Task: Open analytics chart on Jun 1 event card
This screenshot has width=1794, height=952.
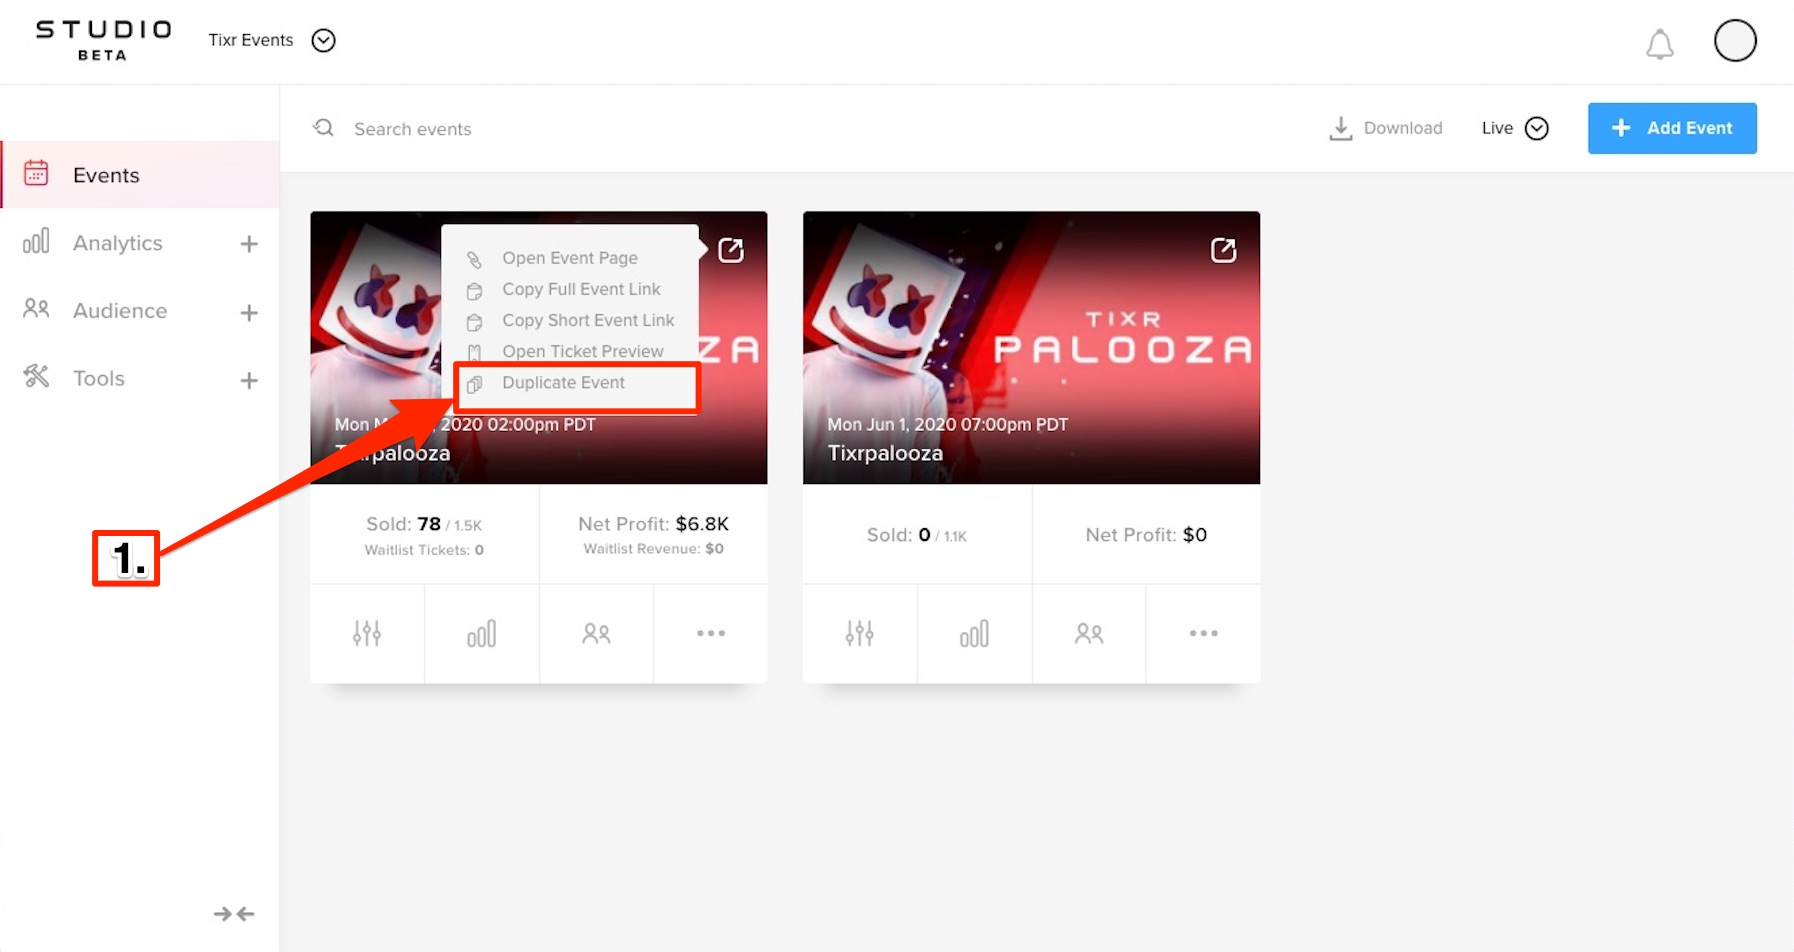Action: 974,633
